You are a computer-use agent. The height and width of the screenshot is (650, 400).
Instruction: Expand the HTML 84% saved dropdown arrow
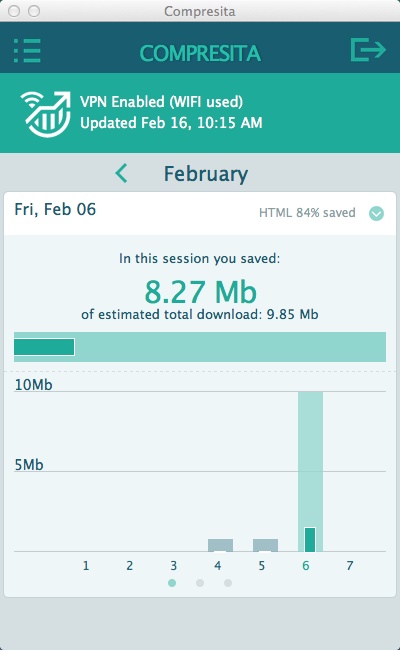pos(376,213)
